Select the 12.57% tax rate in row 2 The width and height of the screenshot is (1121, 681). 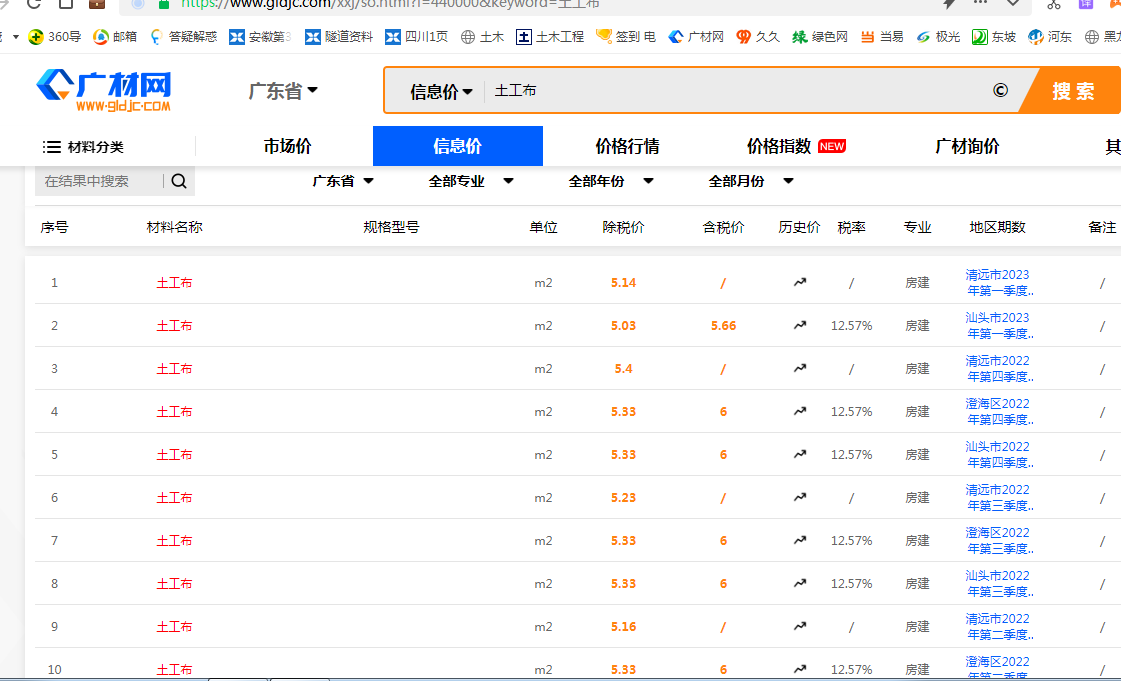[851, 326]
